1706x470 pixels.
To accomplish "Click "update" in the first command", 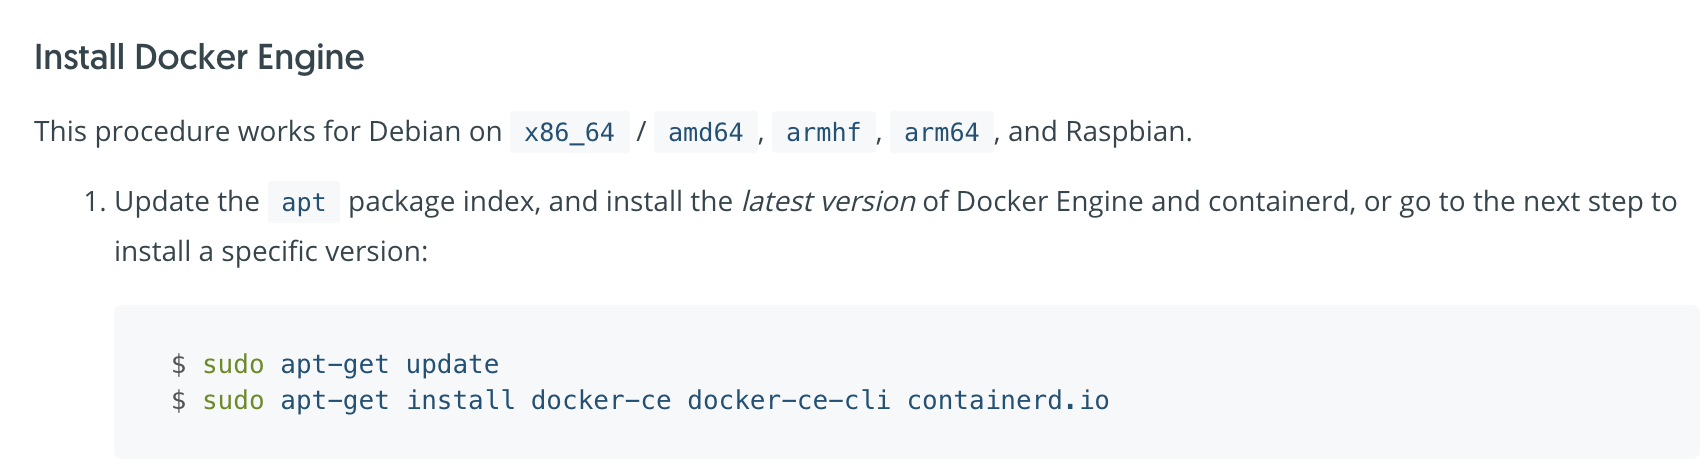I will coord(452,365).
